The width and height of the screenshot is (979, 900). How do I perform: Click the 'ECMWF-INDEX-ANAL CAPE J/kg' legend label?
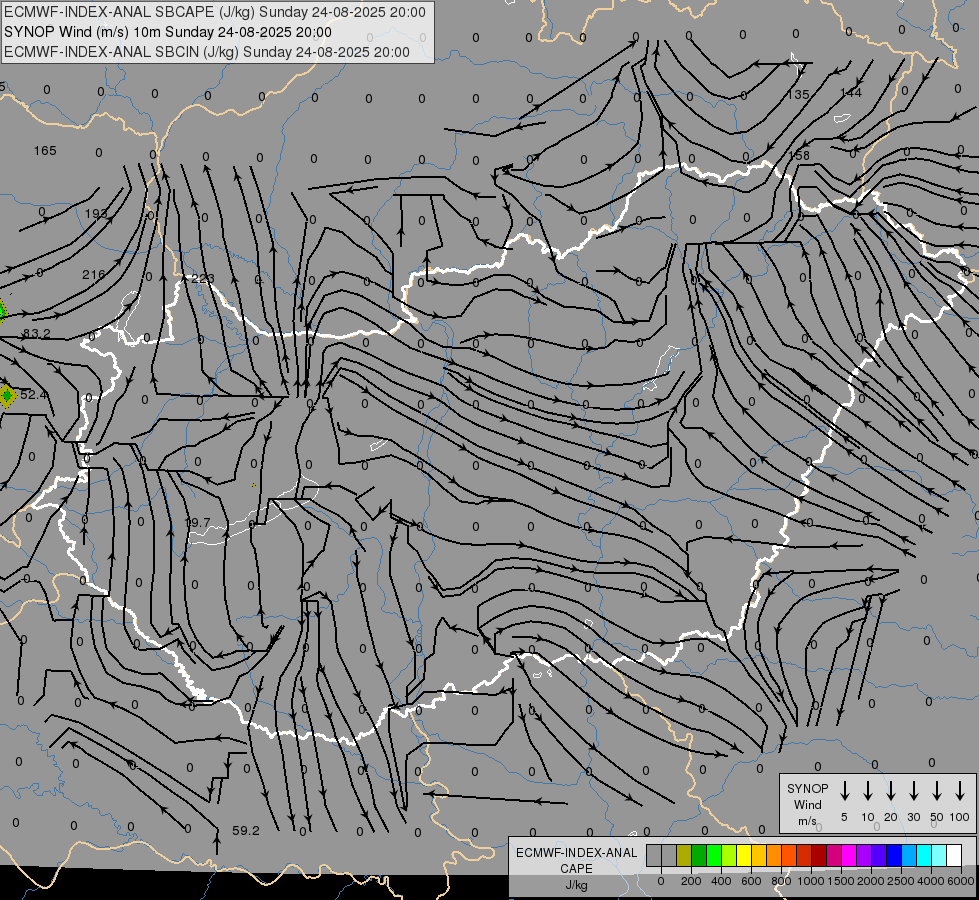[576, 869]
